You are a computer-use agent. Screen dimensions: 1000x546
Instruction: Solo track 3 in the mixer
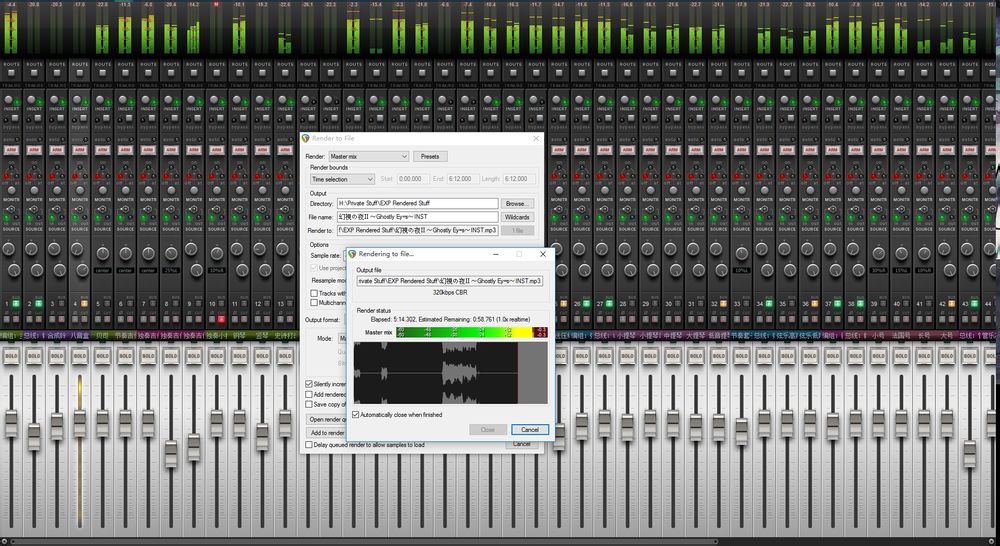click(x=56, y=354)
